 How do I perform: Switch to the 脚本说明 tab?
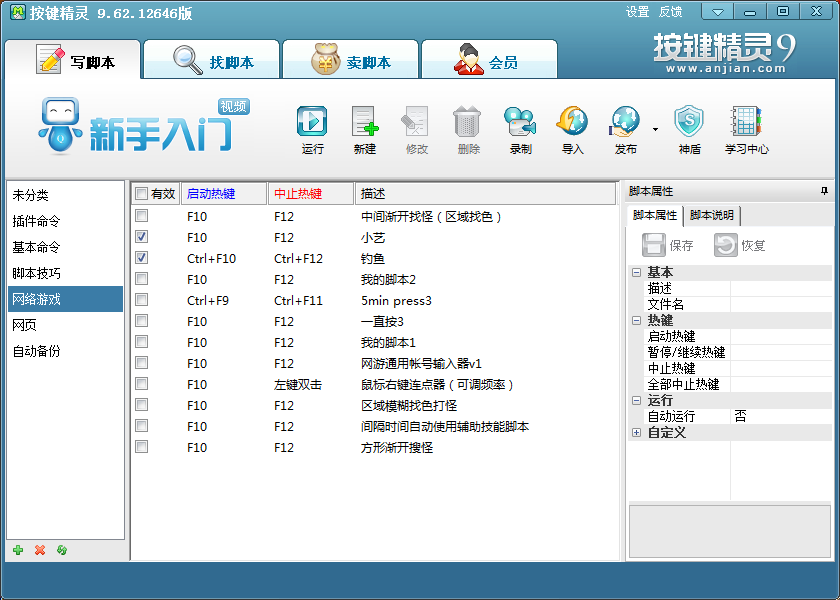(711, 215)
